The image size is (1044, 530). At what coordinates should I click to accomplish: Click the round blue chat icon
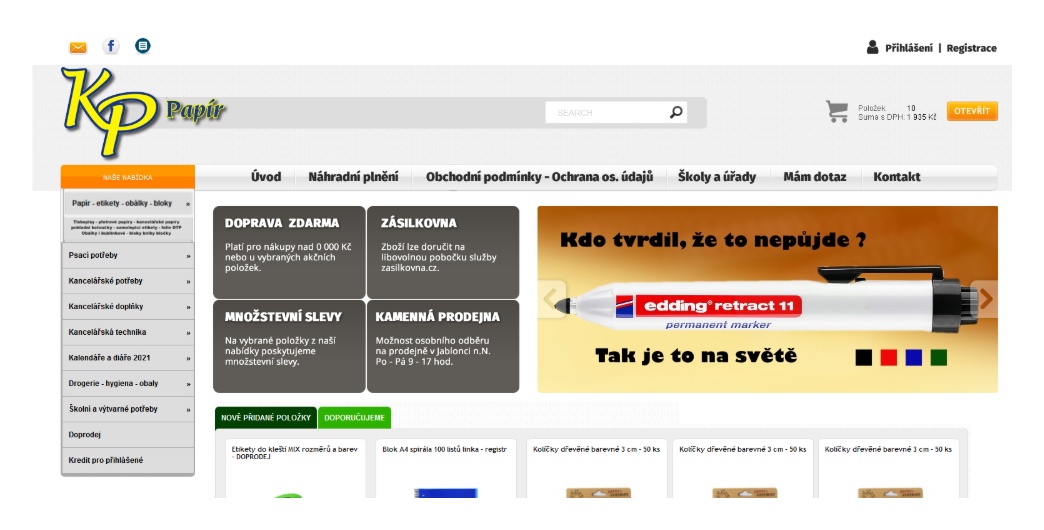pyautogui.click(x=143, y=46)
